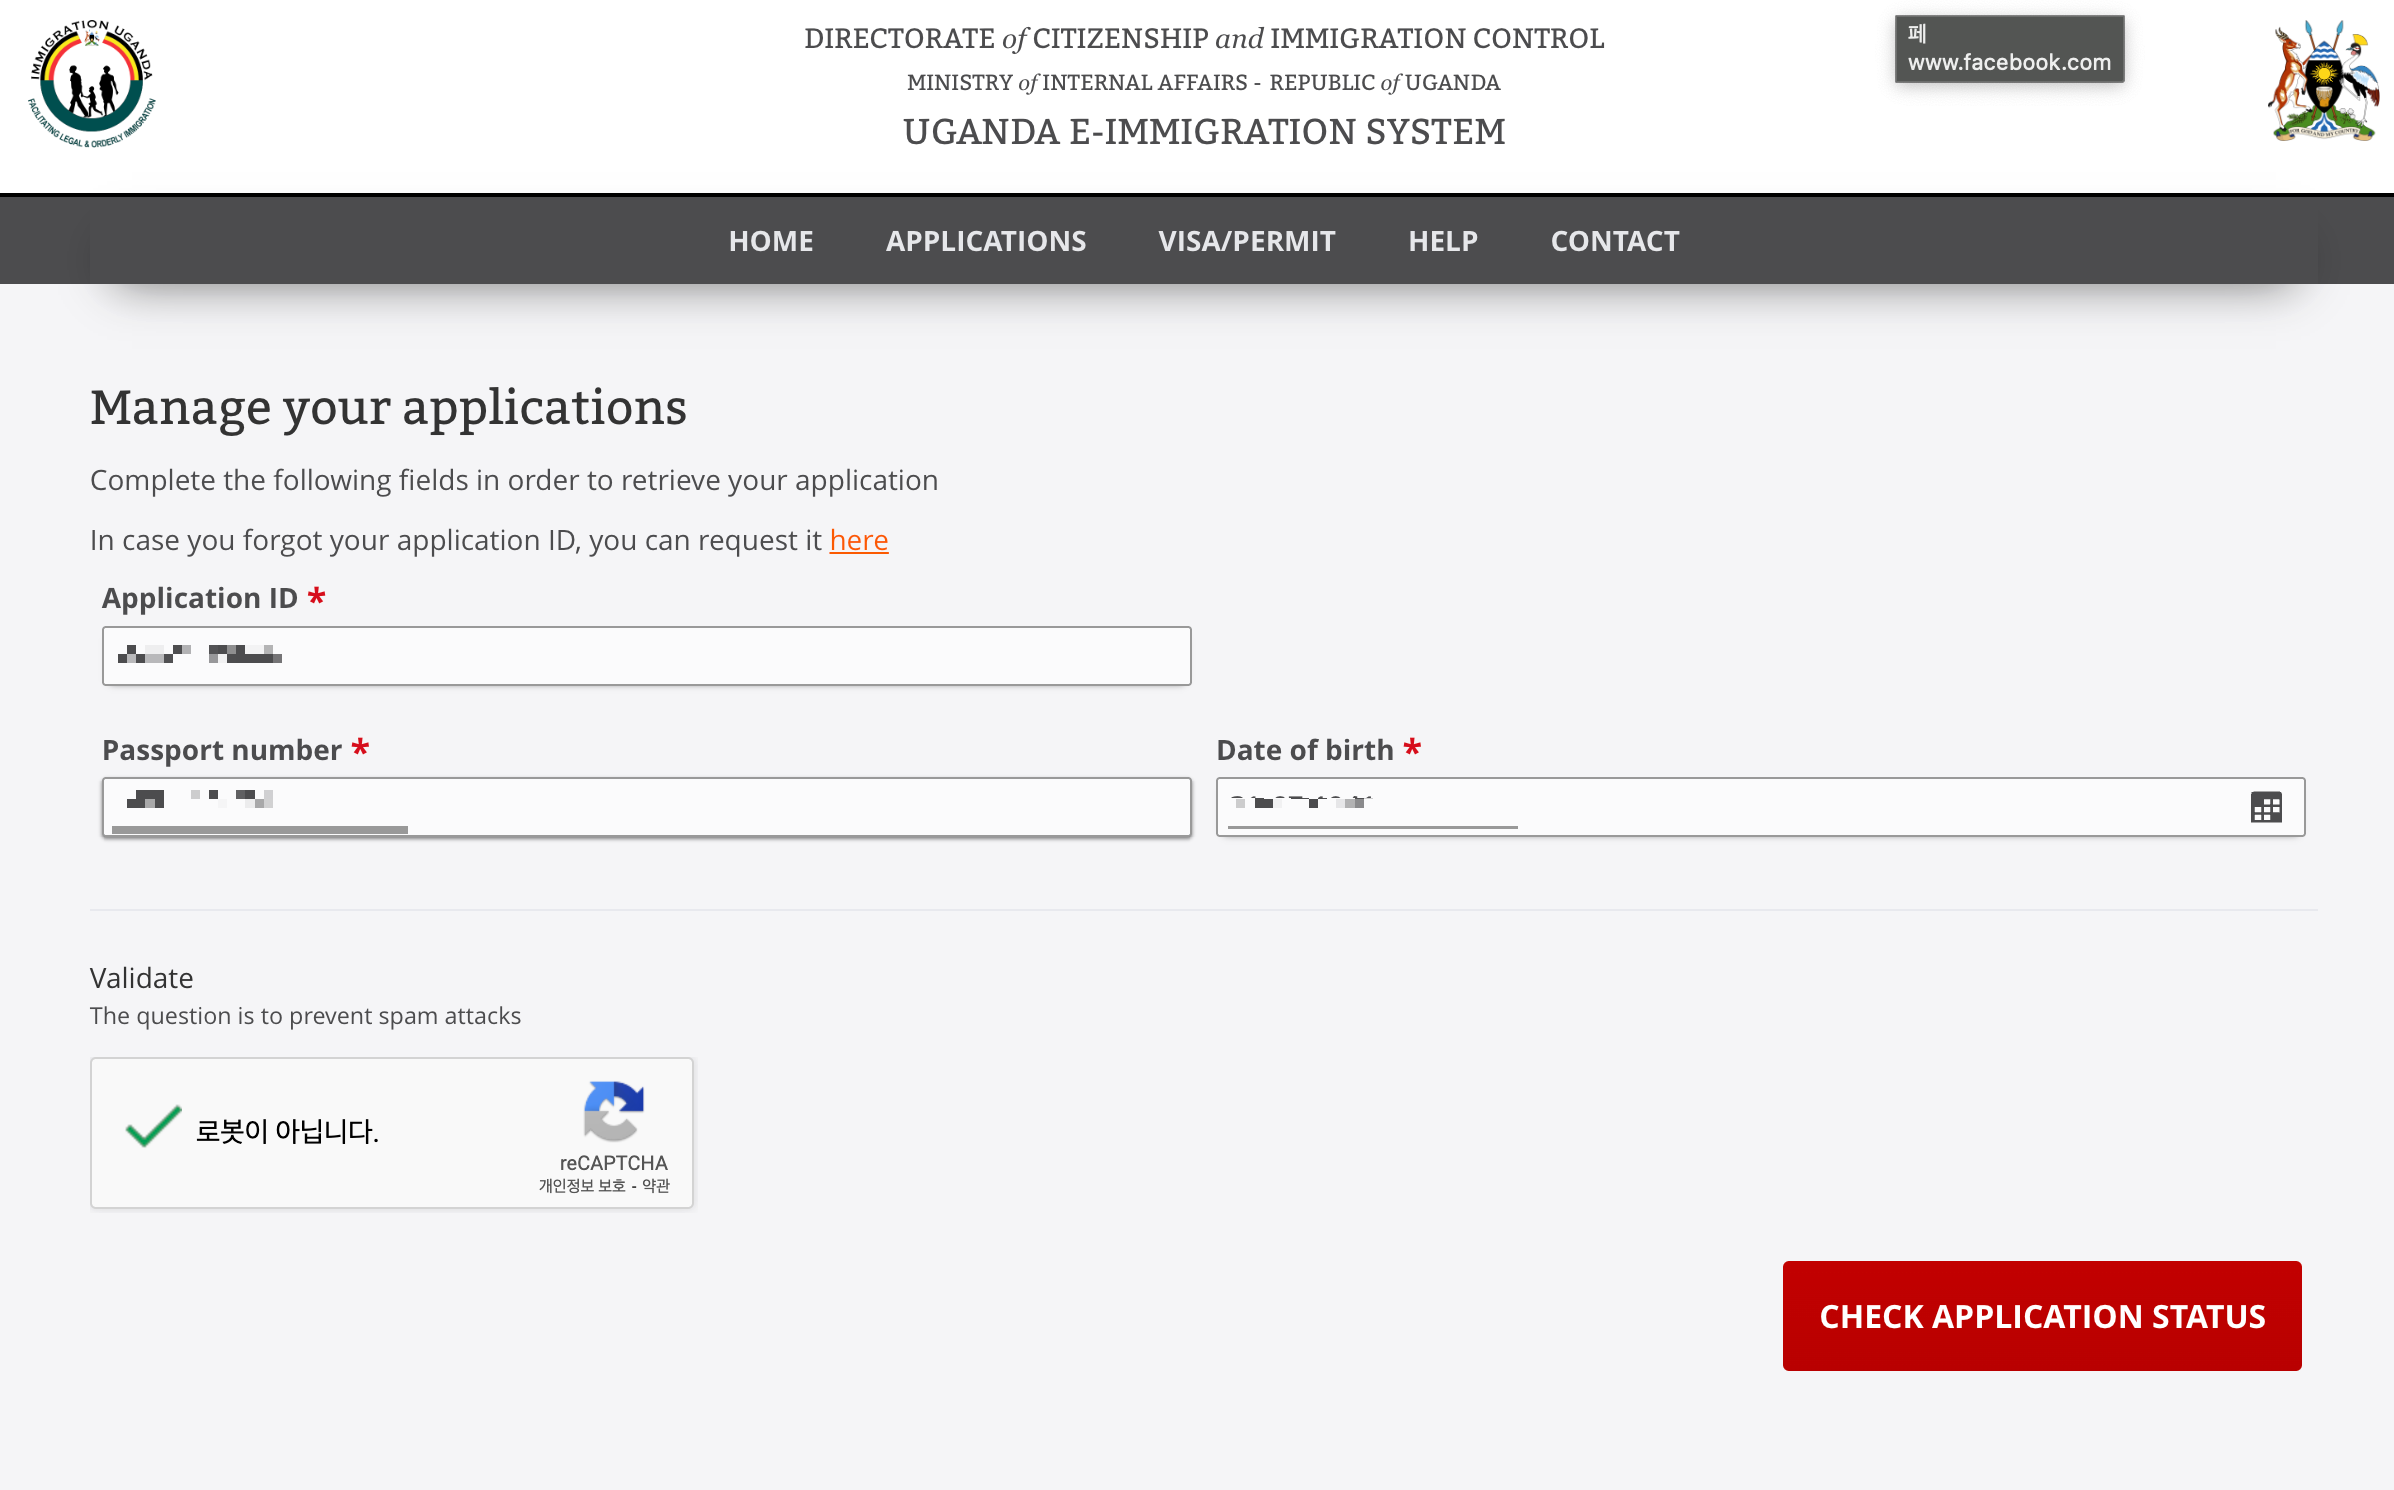Open the reCAPTCHA terms link (약관)

pos(656,1186)
